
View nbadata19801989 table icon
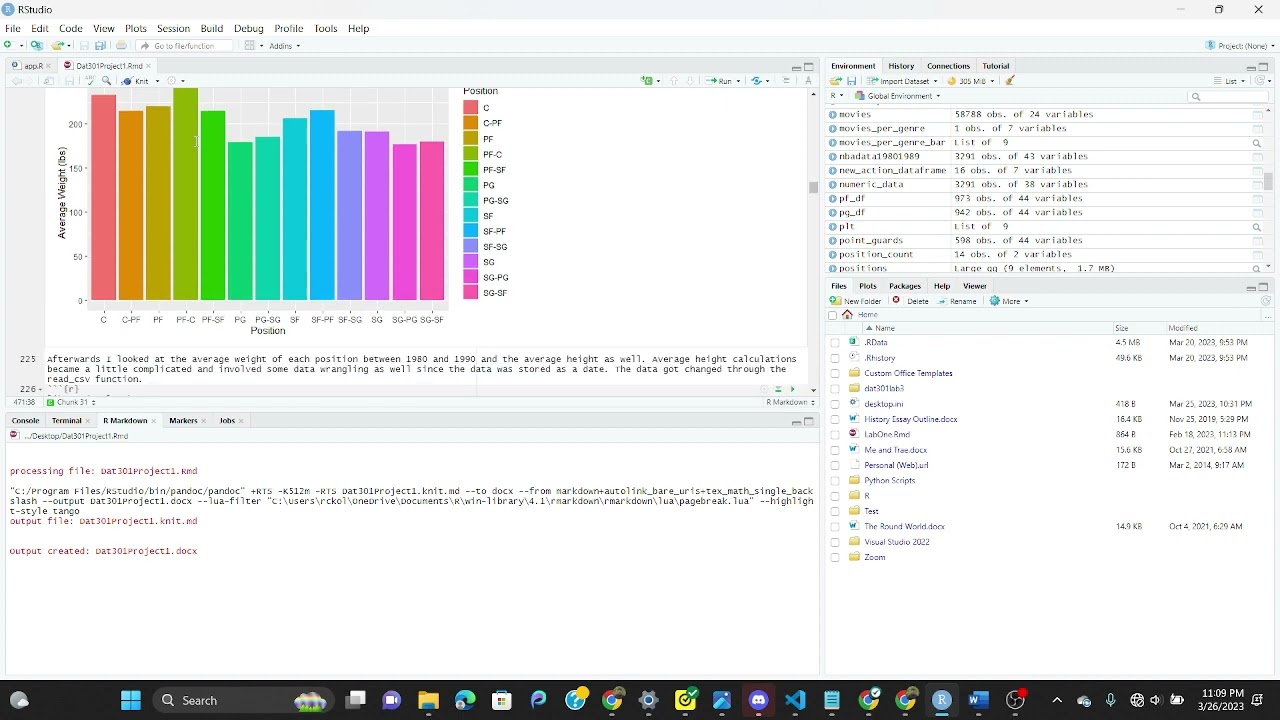click(1257, 157)
